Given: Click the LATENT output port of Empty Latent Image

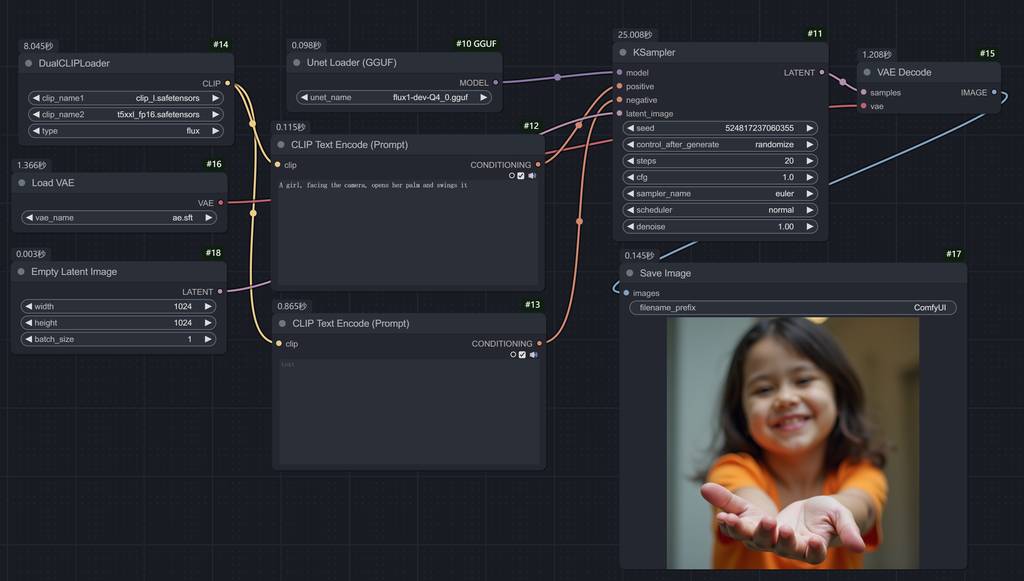Looking at the screenshot, I should point(220,292).
